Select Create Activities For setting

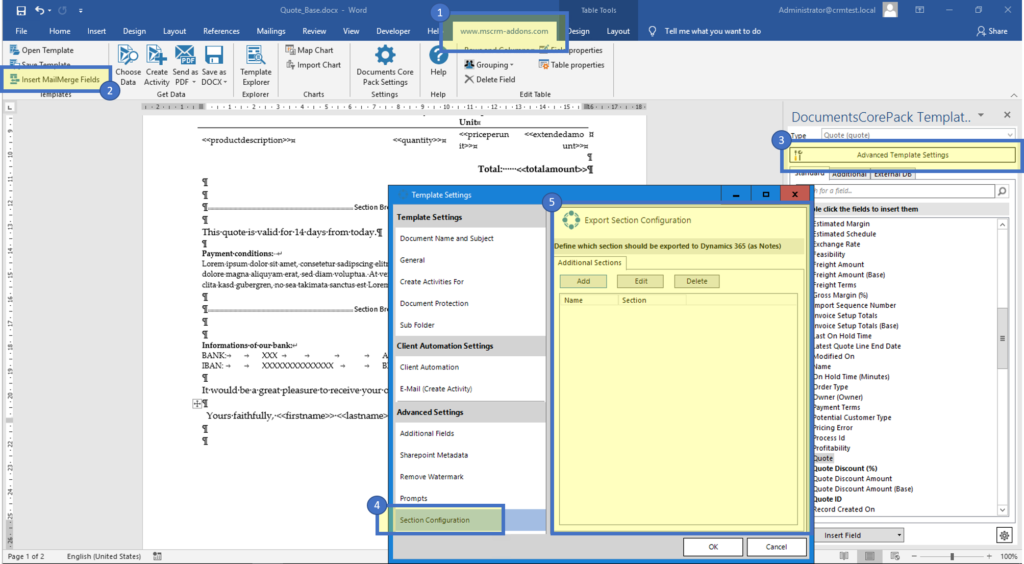point(432,281)
